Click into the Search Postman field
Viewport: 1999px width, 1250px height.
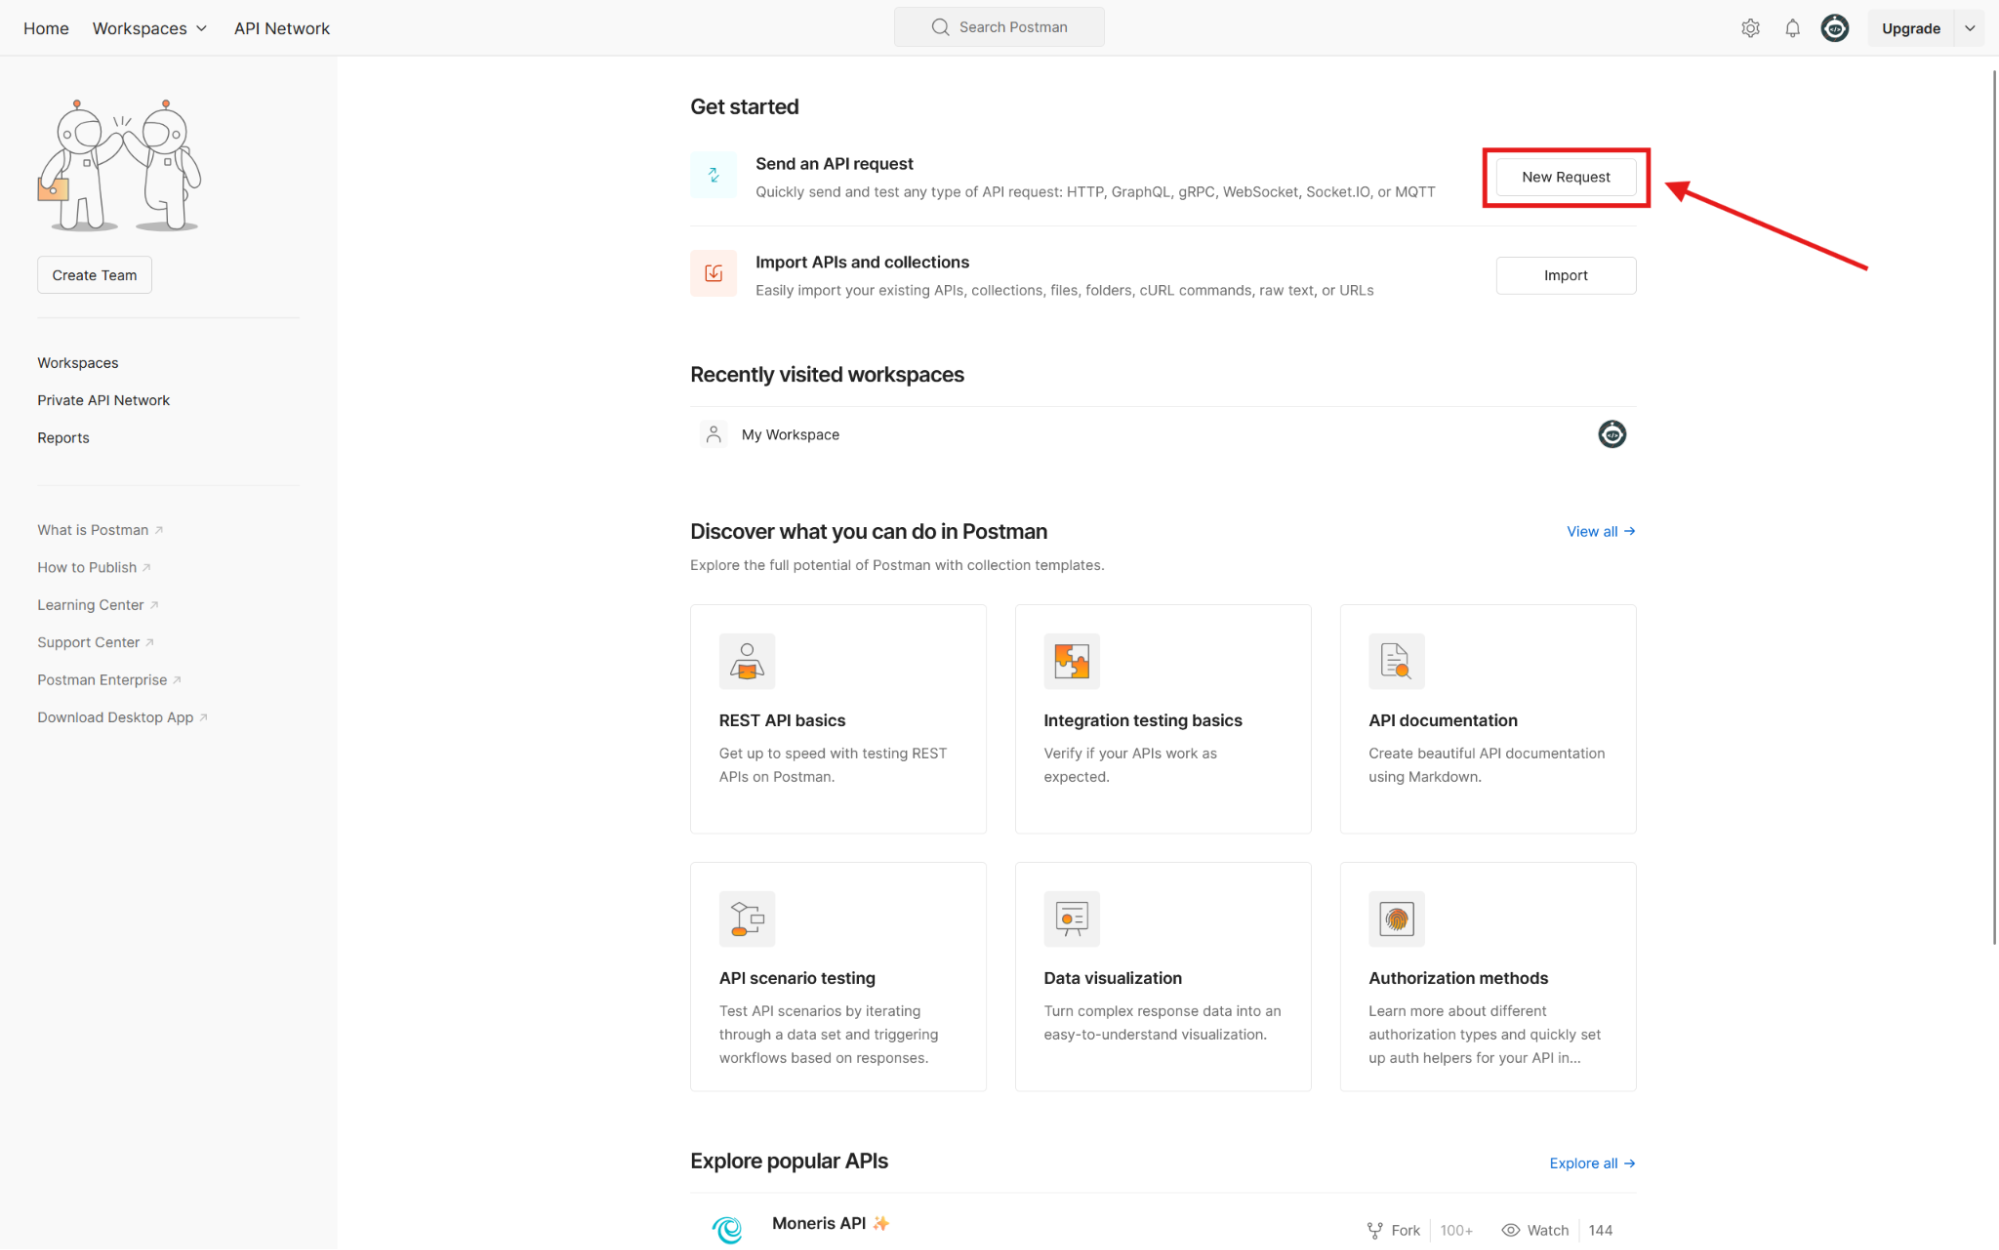[x=999, y=27]
